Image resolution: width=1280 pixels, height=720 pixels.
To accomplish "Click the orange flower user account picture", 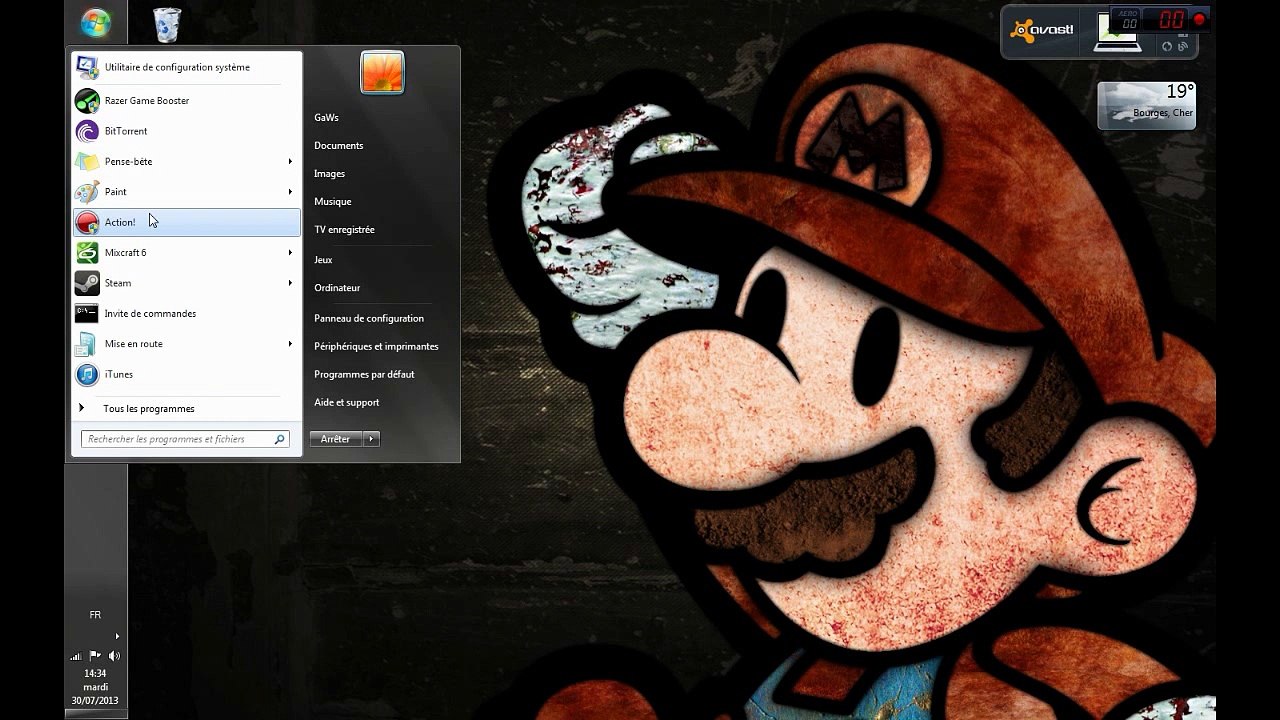I will [x=382, y=73].
